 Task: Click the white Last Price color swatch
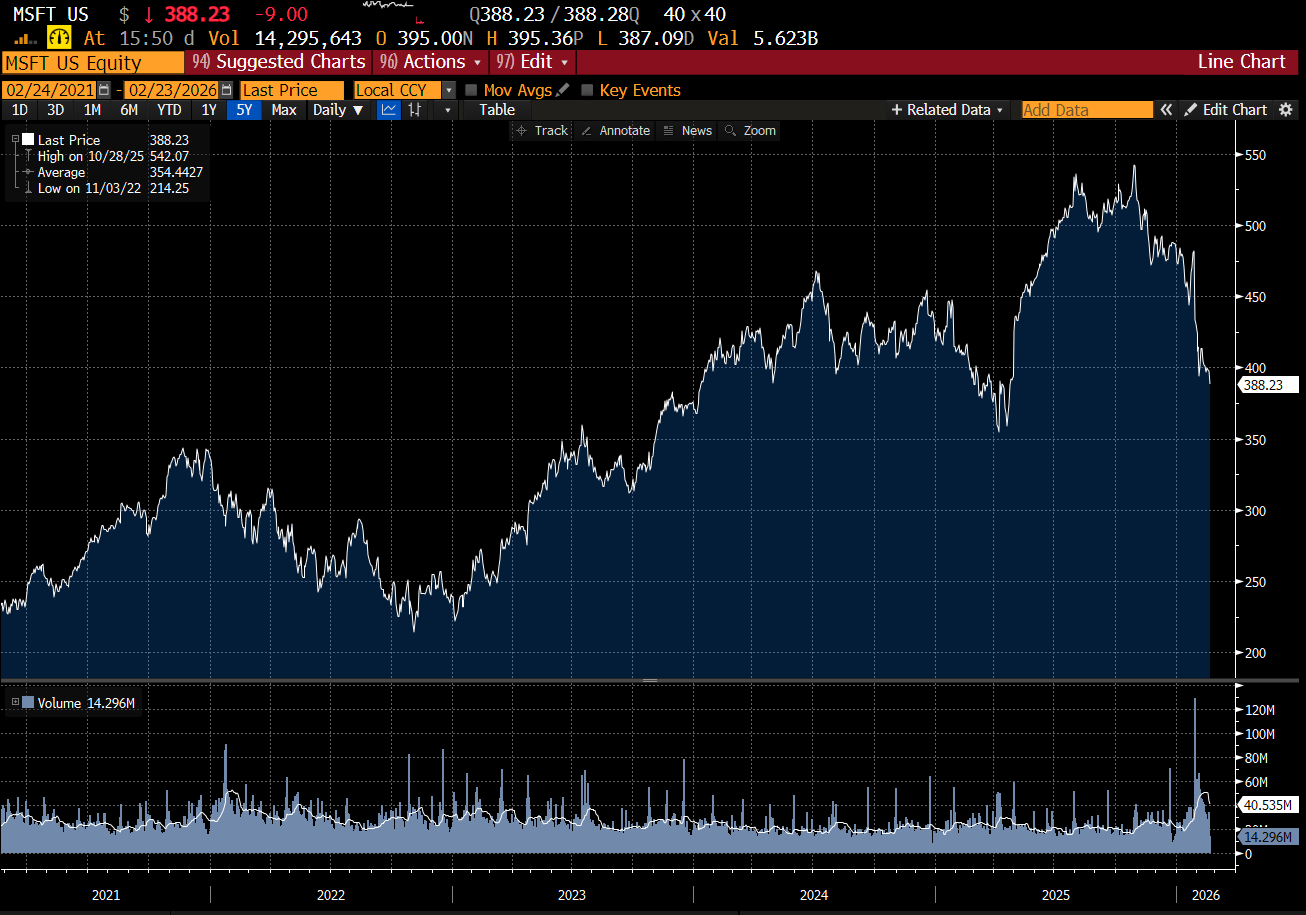click(28, 140)
